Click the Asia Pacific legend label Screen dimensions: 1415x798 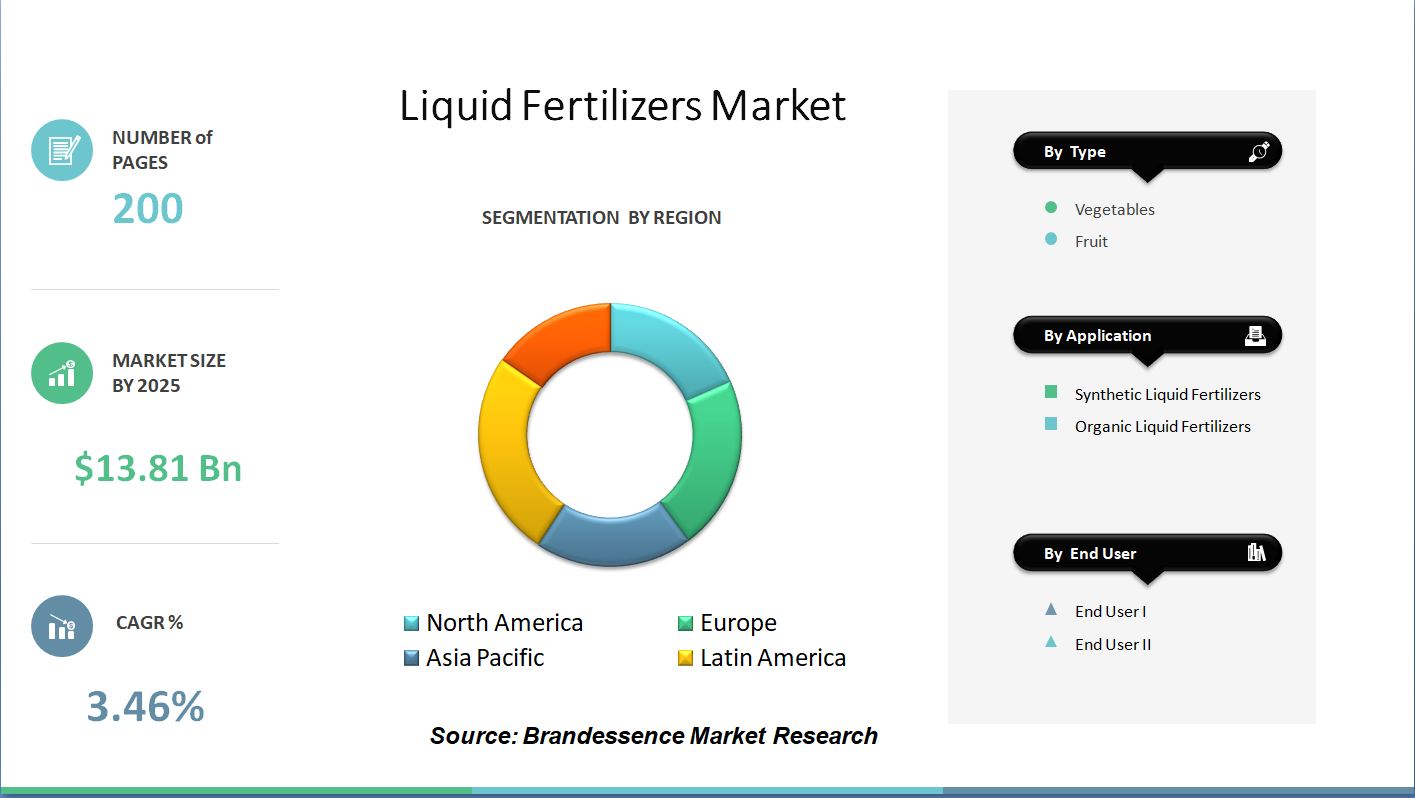tap(485, 658)
